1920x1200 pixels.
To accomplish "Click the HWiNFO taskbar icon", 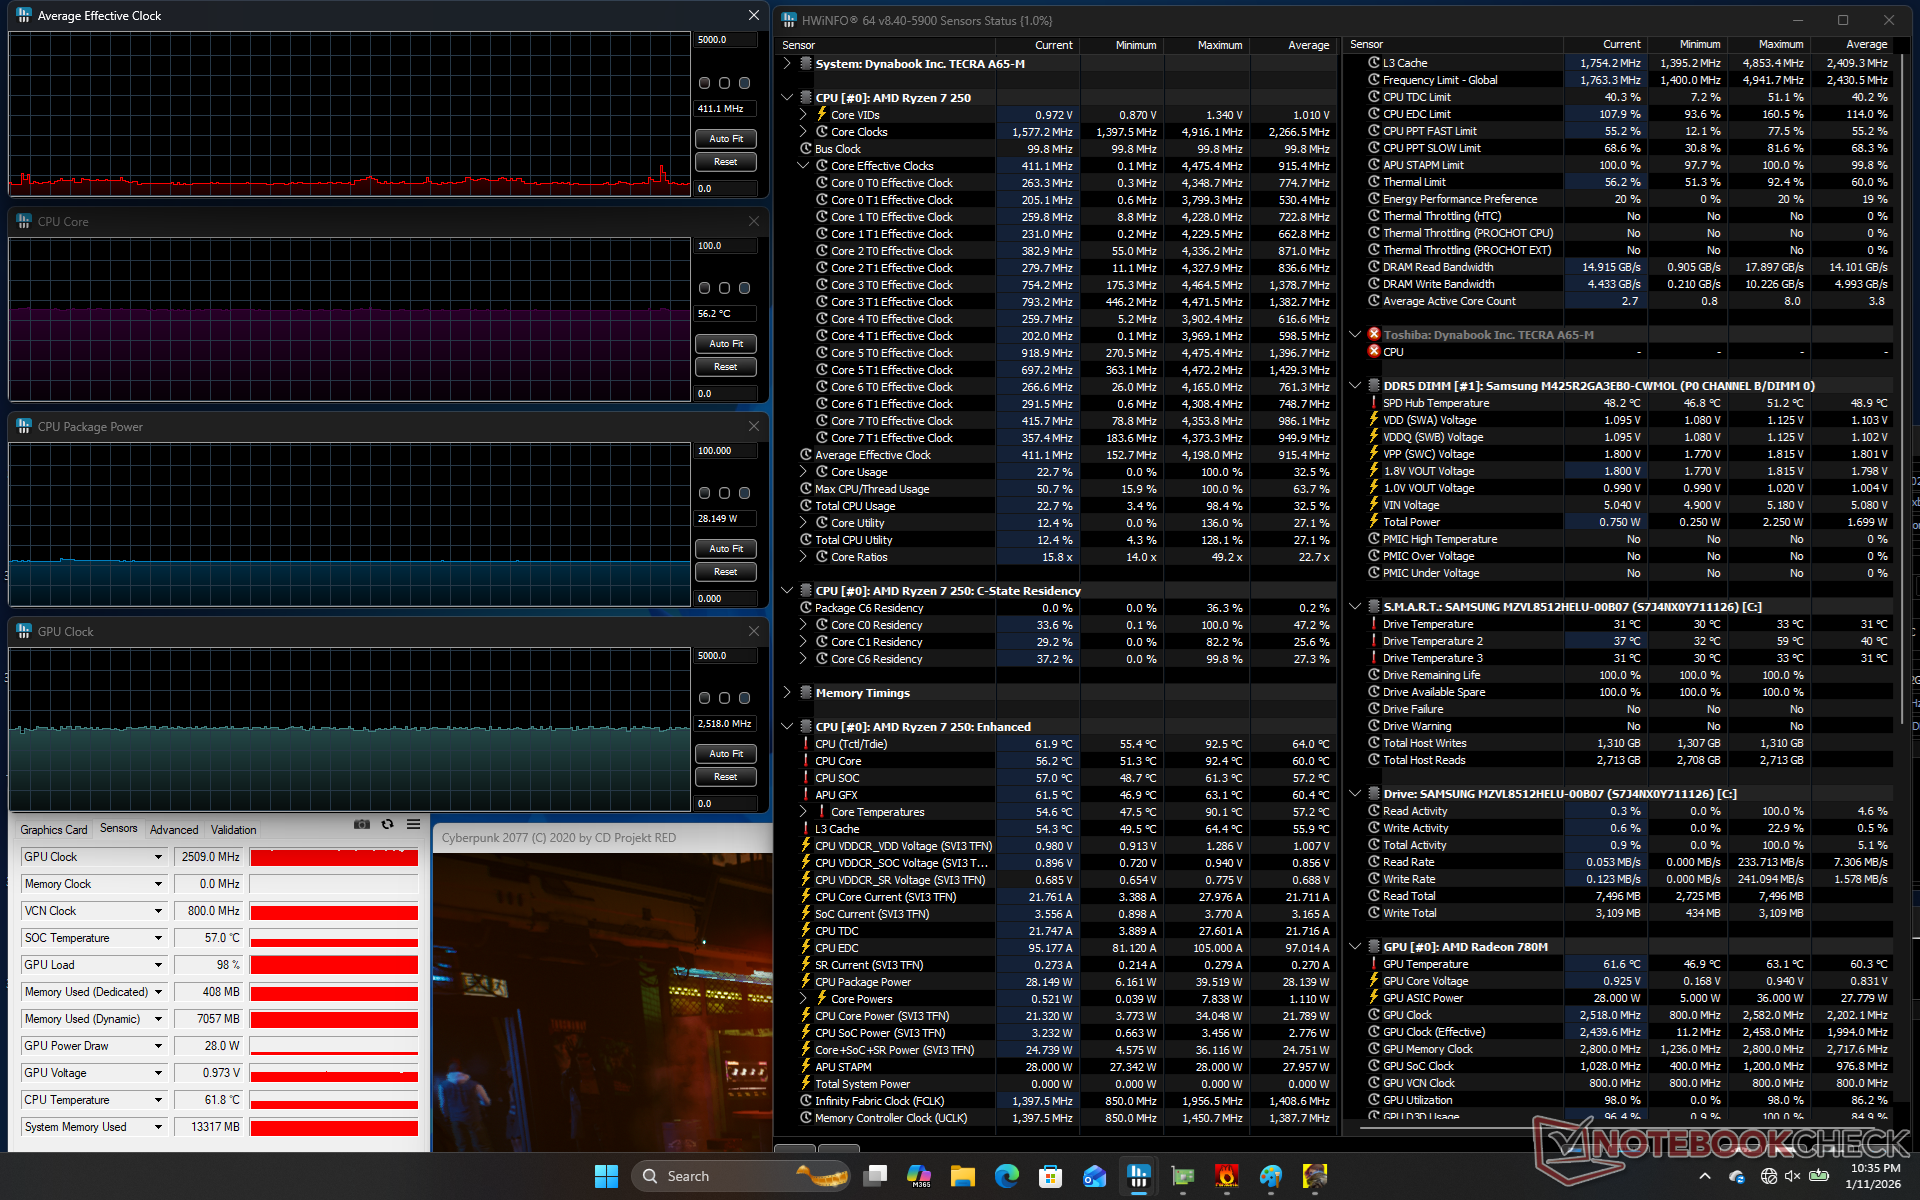I will point(1138,1177).
